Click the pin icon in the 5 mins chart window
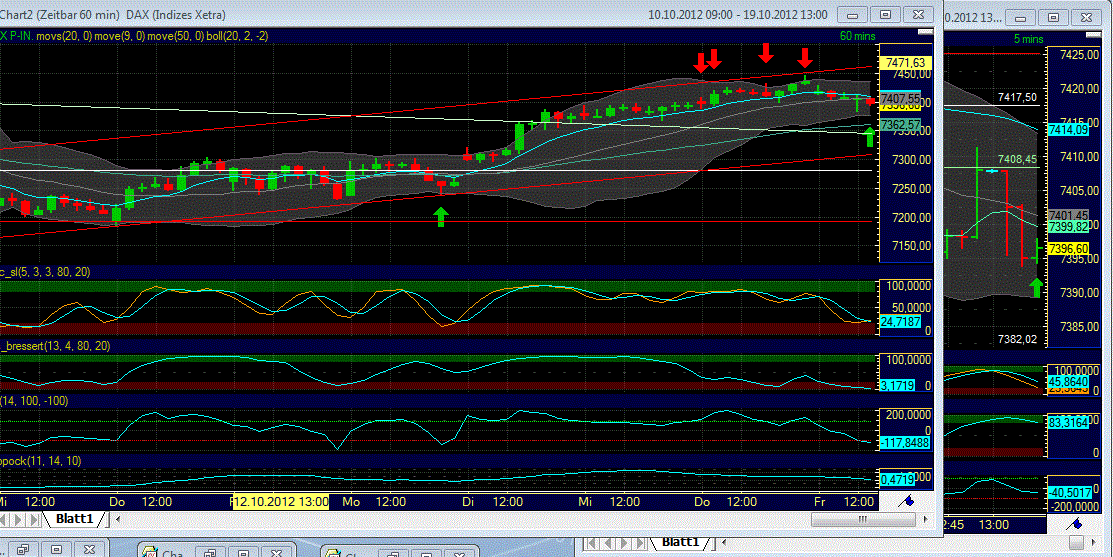This screenshot has width=1113, height=557. click(1076, 524)
